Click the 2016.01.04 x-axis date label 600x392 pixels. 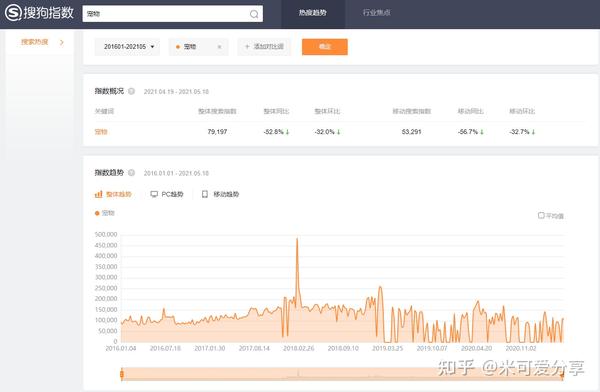pos(121,348)
